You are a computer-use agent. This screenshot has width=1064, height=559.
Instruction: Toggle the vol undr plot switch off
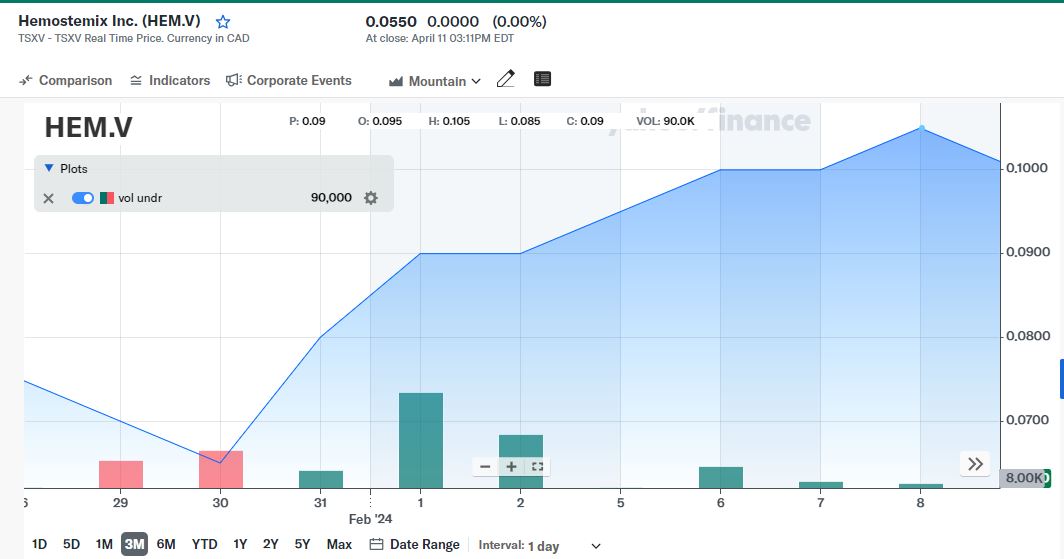[83, 198]
